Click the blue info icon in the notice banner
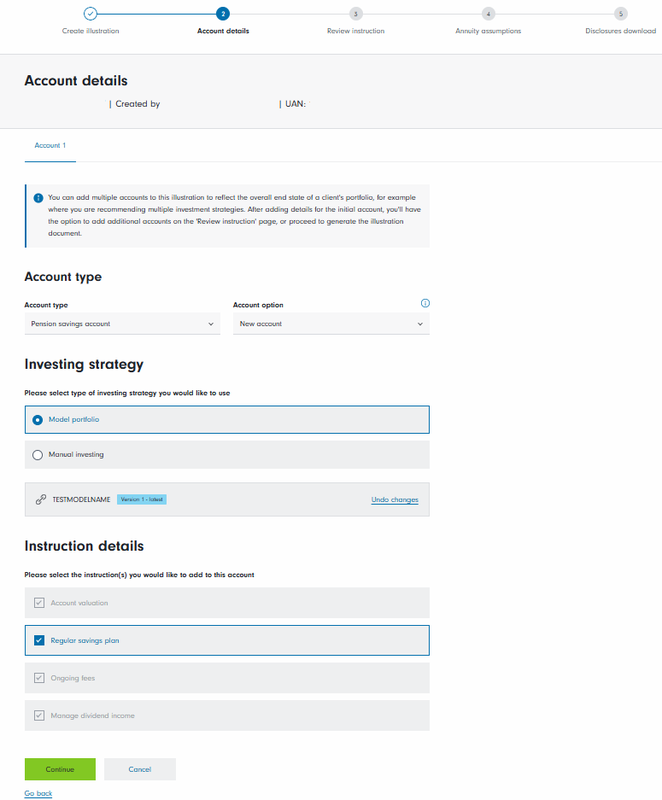The height and width of the screenshot is (800, 662). point(38,198)
